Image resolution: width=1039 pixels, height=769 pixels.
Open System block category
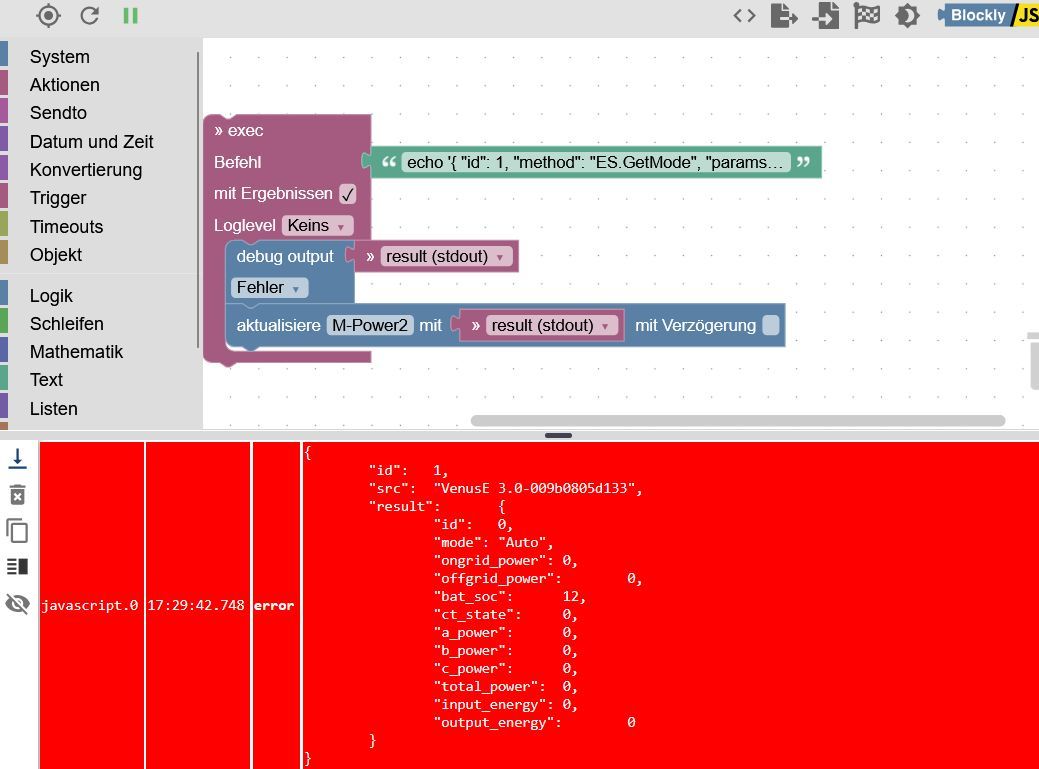60,57
